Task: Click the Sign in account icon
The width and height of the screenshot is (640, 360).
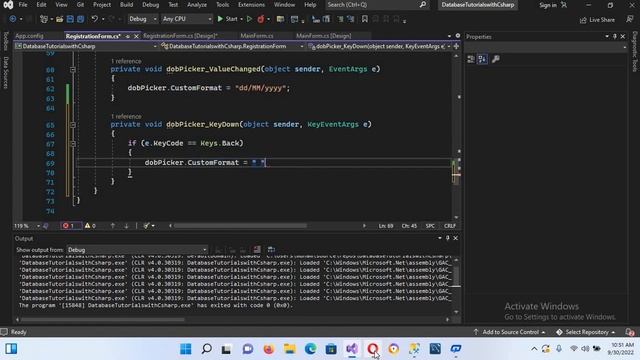Action: pos(564,5)
